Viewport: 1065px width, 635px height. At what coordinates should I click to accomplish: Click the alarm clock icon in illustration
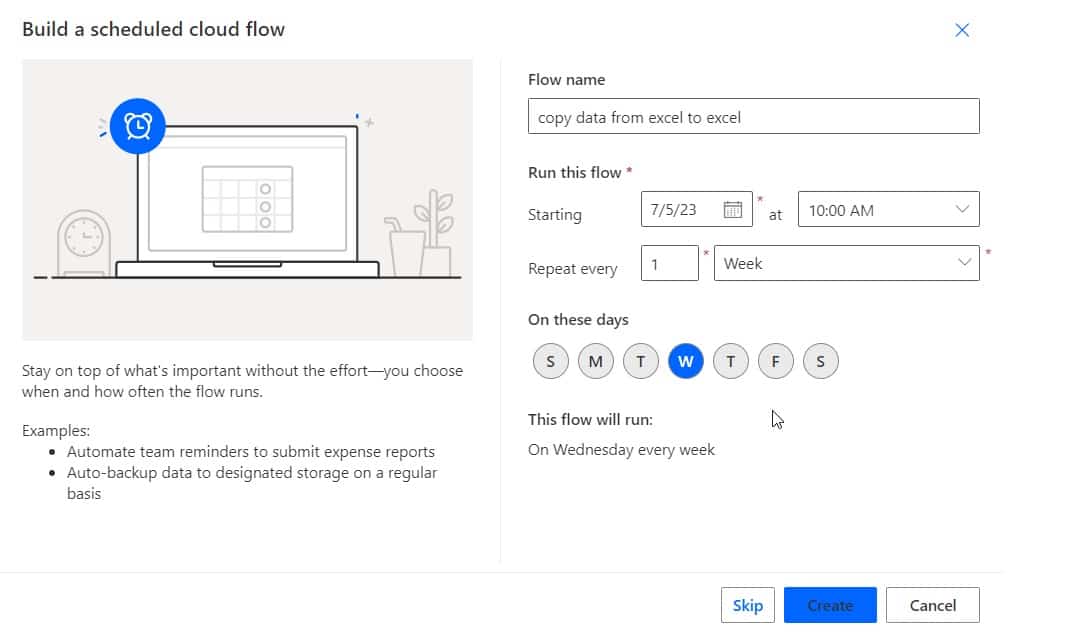pyautogui.click(x=138, y=126)
